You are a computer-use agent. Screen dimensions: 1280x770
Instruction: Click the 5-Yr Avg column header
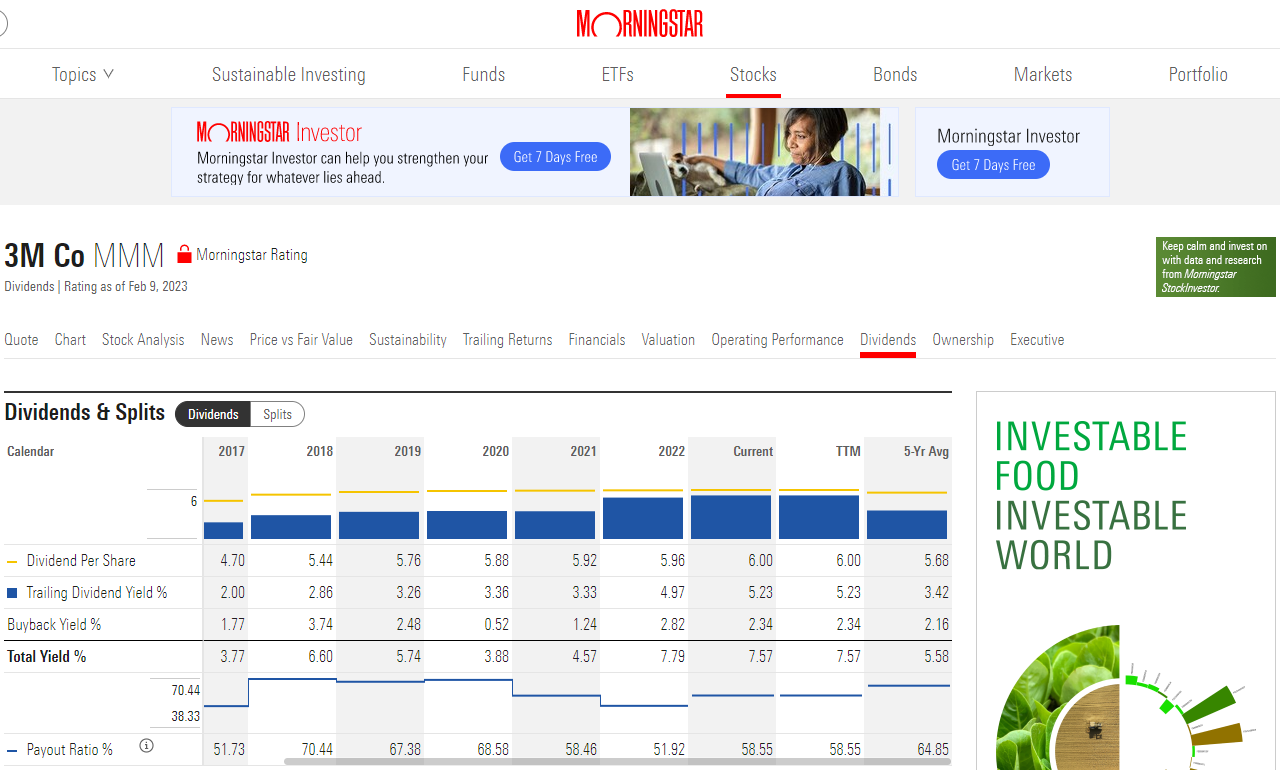tap(926, 452)
